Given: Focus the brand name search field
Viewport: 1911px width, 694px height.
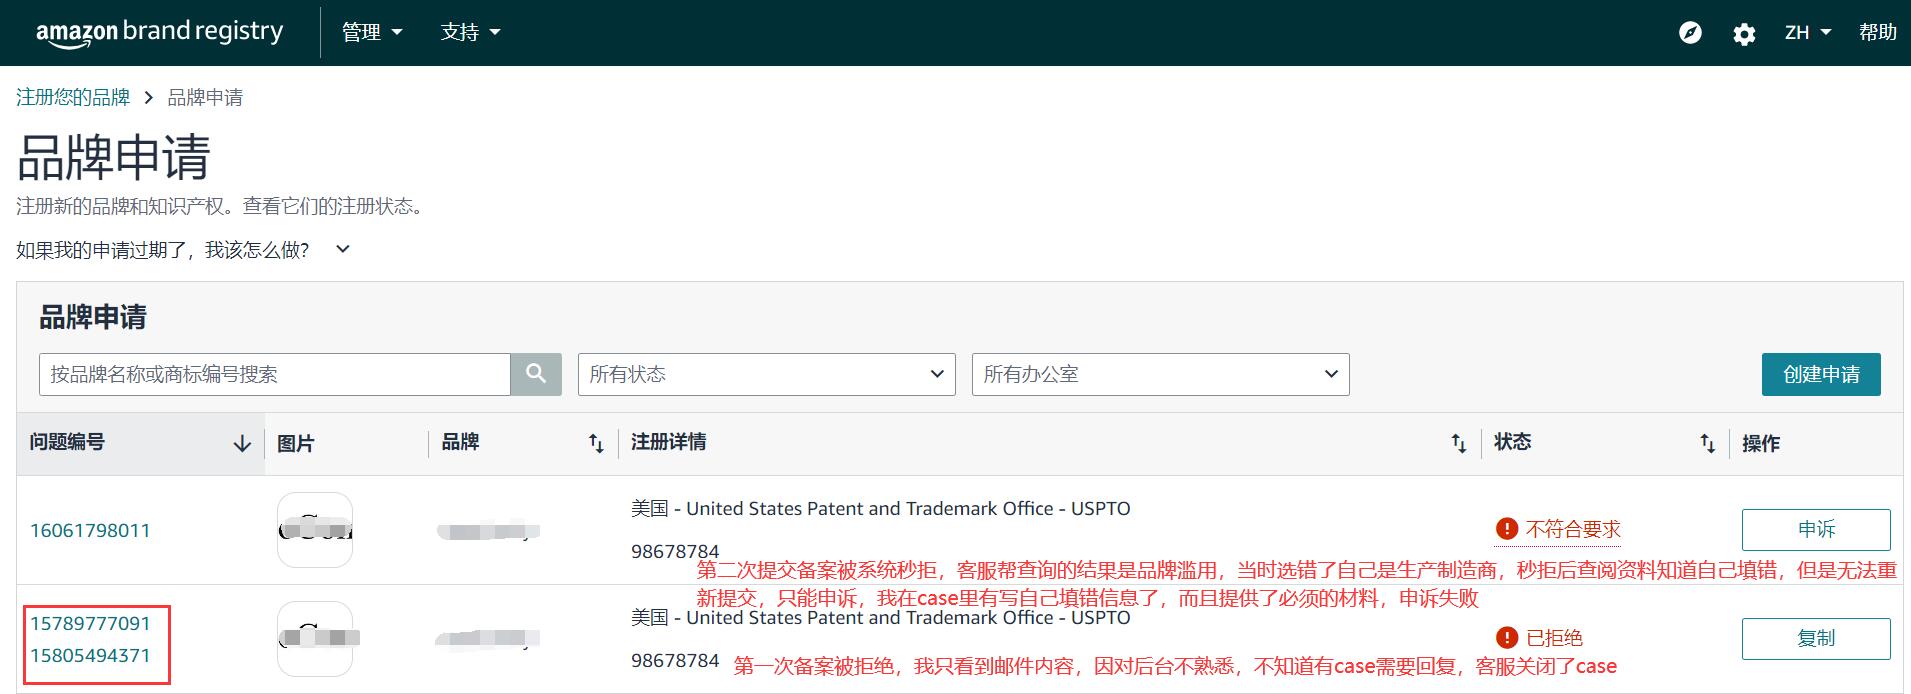Looking at the screenshot, I should (x=275, y=374).
